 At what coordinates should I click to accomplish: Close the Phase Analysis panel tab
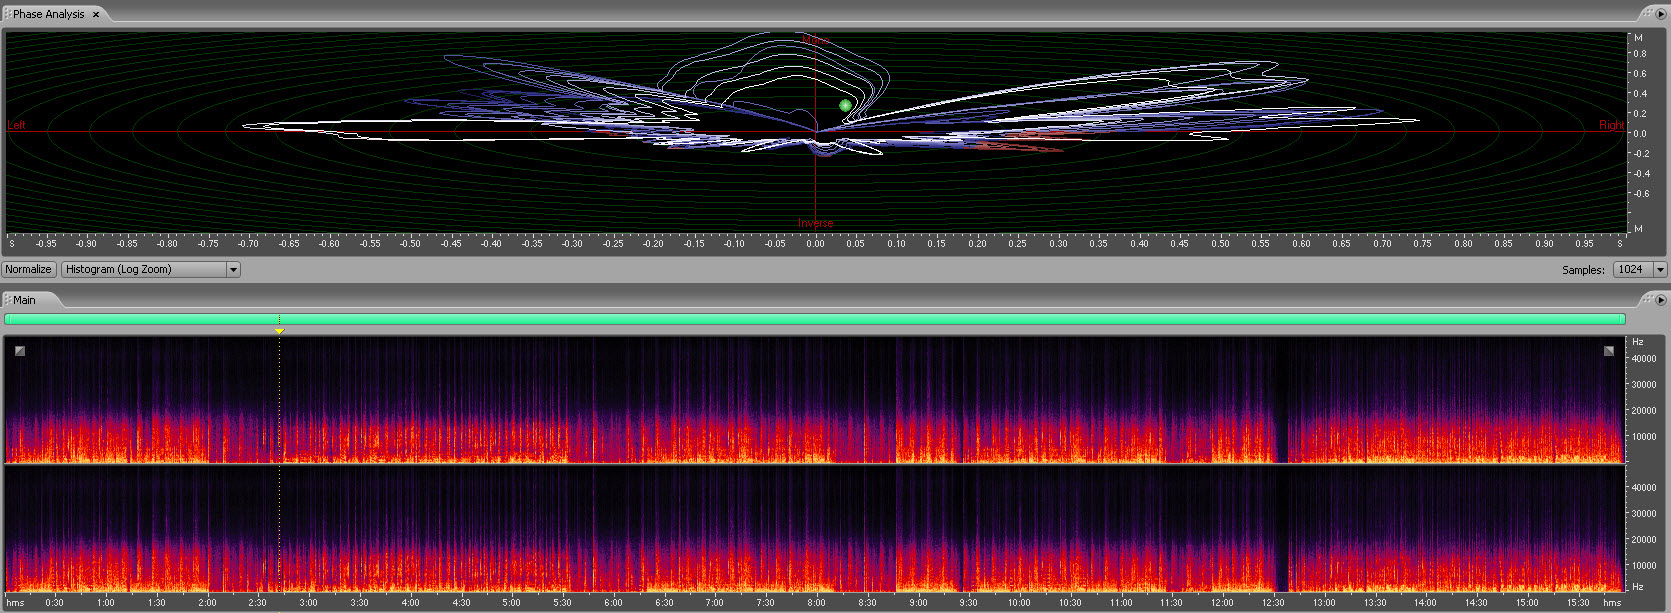96,15
